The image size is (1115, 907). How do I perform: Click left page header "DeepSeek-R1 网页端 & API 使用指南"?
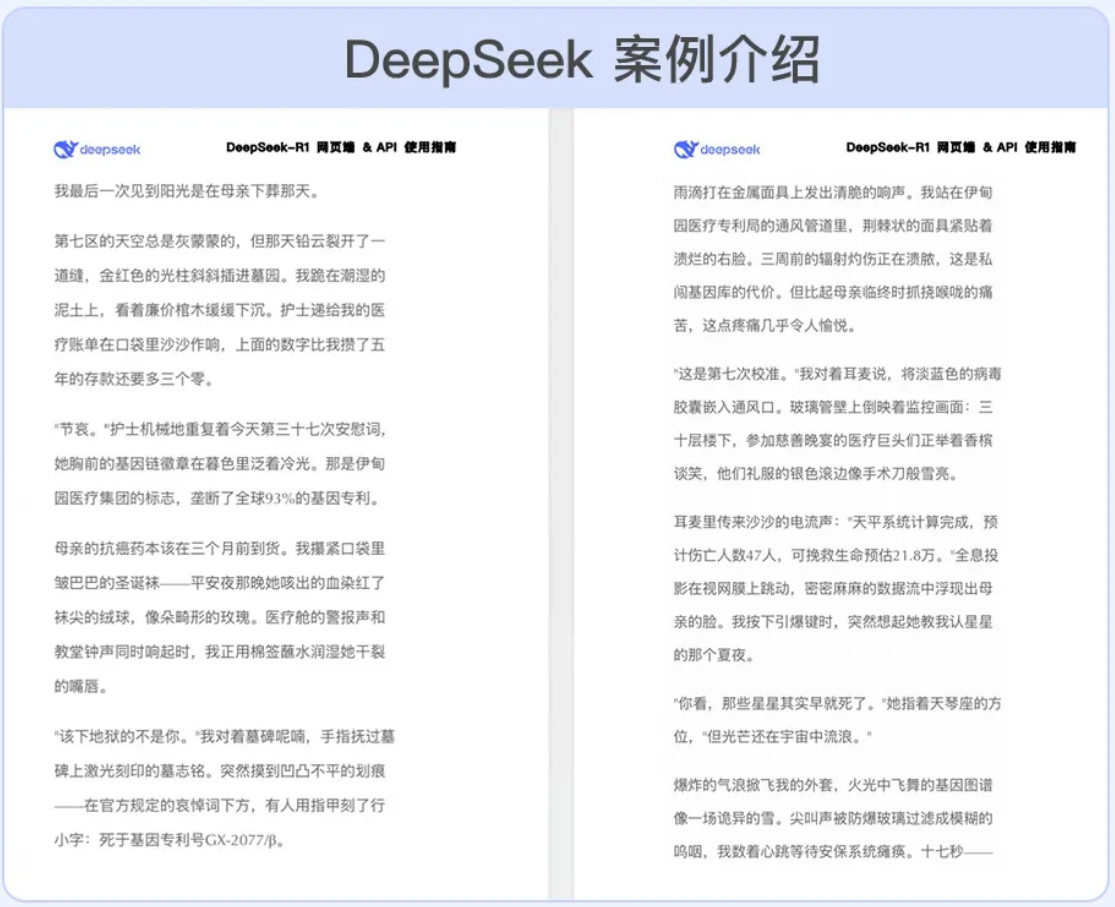click(x=341, y=147)
